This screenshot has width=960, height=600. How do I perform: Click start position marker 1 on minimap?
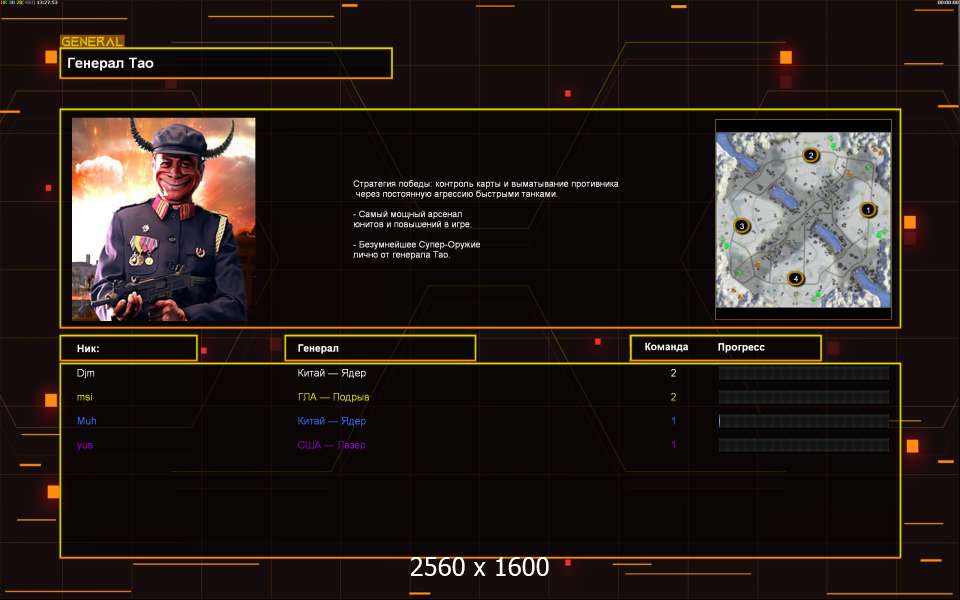[868, 210]
